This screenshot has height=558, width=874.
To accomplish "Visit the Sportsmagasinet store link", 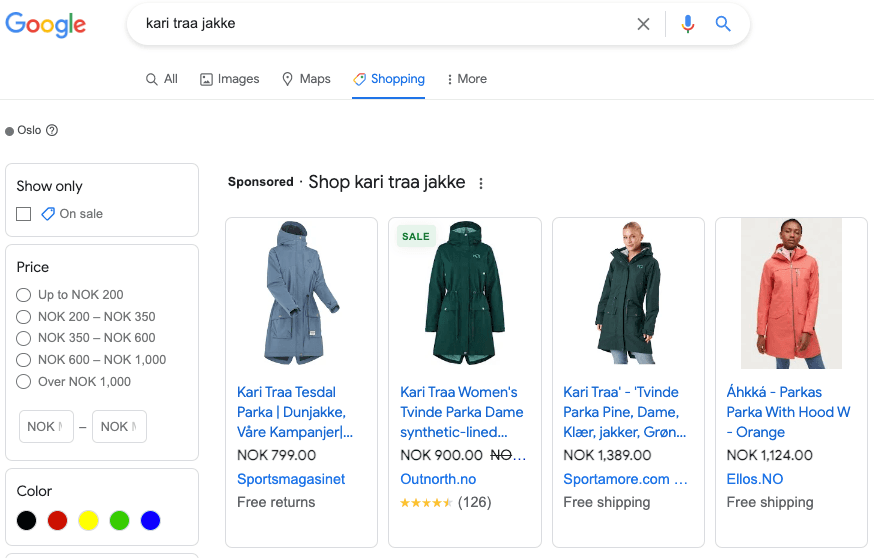I will [291, 479].
